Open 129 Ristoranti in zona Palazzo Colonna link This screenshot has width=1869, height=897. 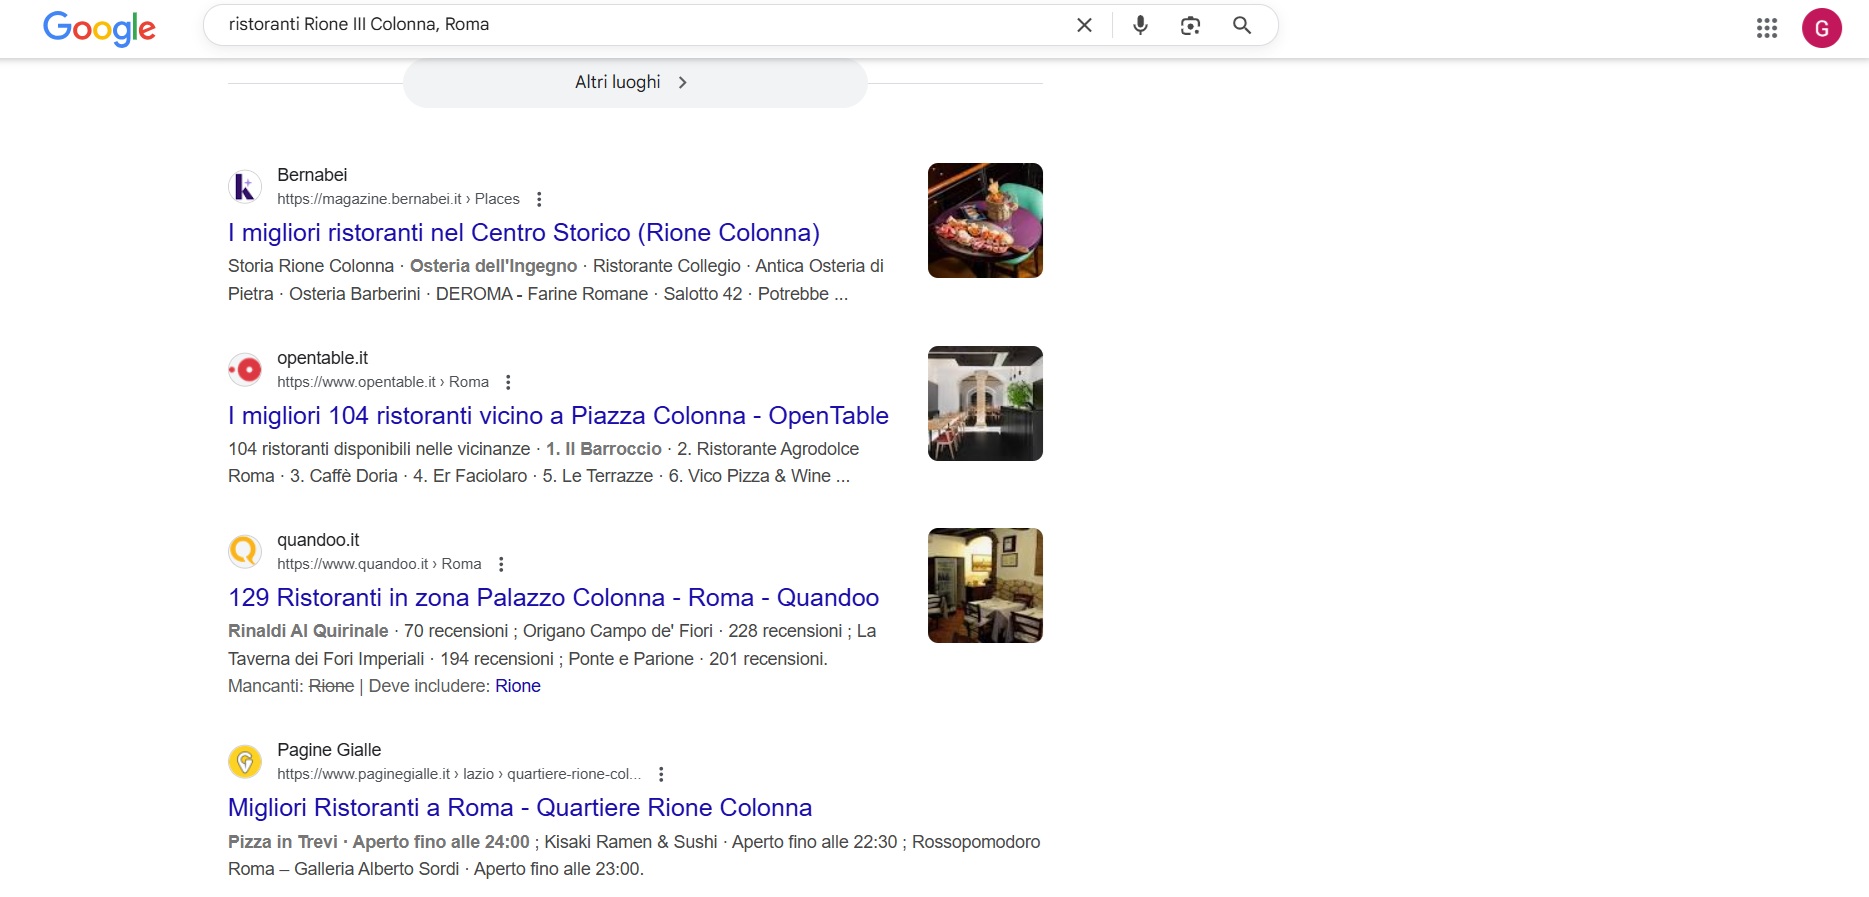pos(553,598)
